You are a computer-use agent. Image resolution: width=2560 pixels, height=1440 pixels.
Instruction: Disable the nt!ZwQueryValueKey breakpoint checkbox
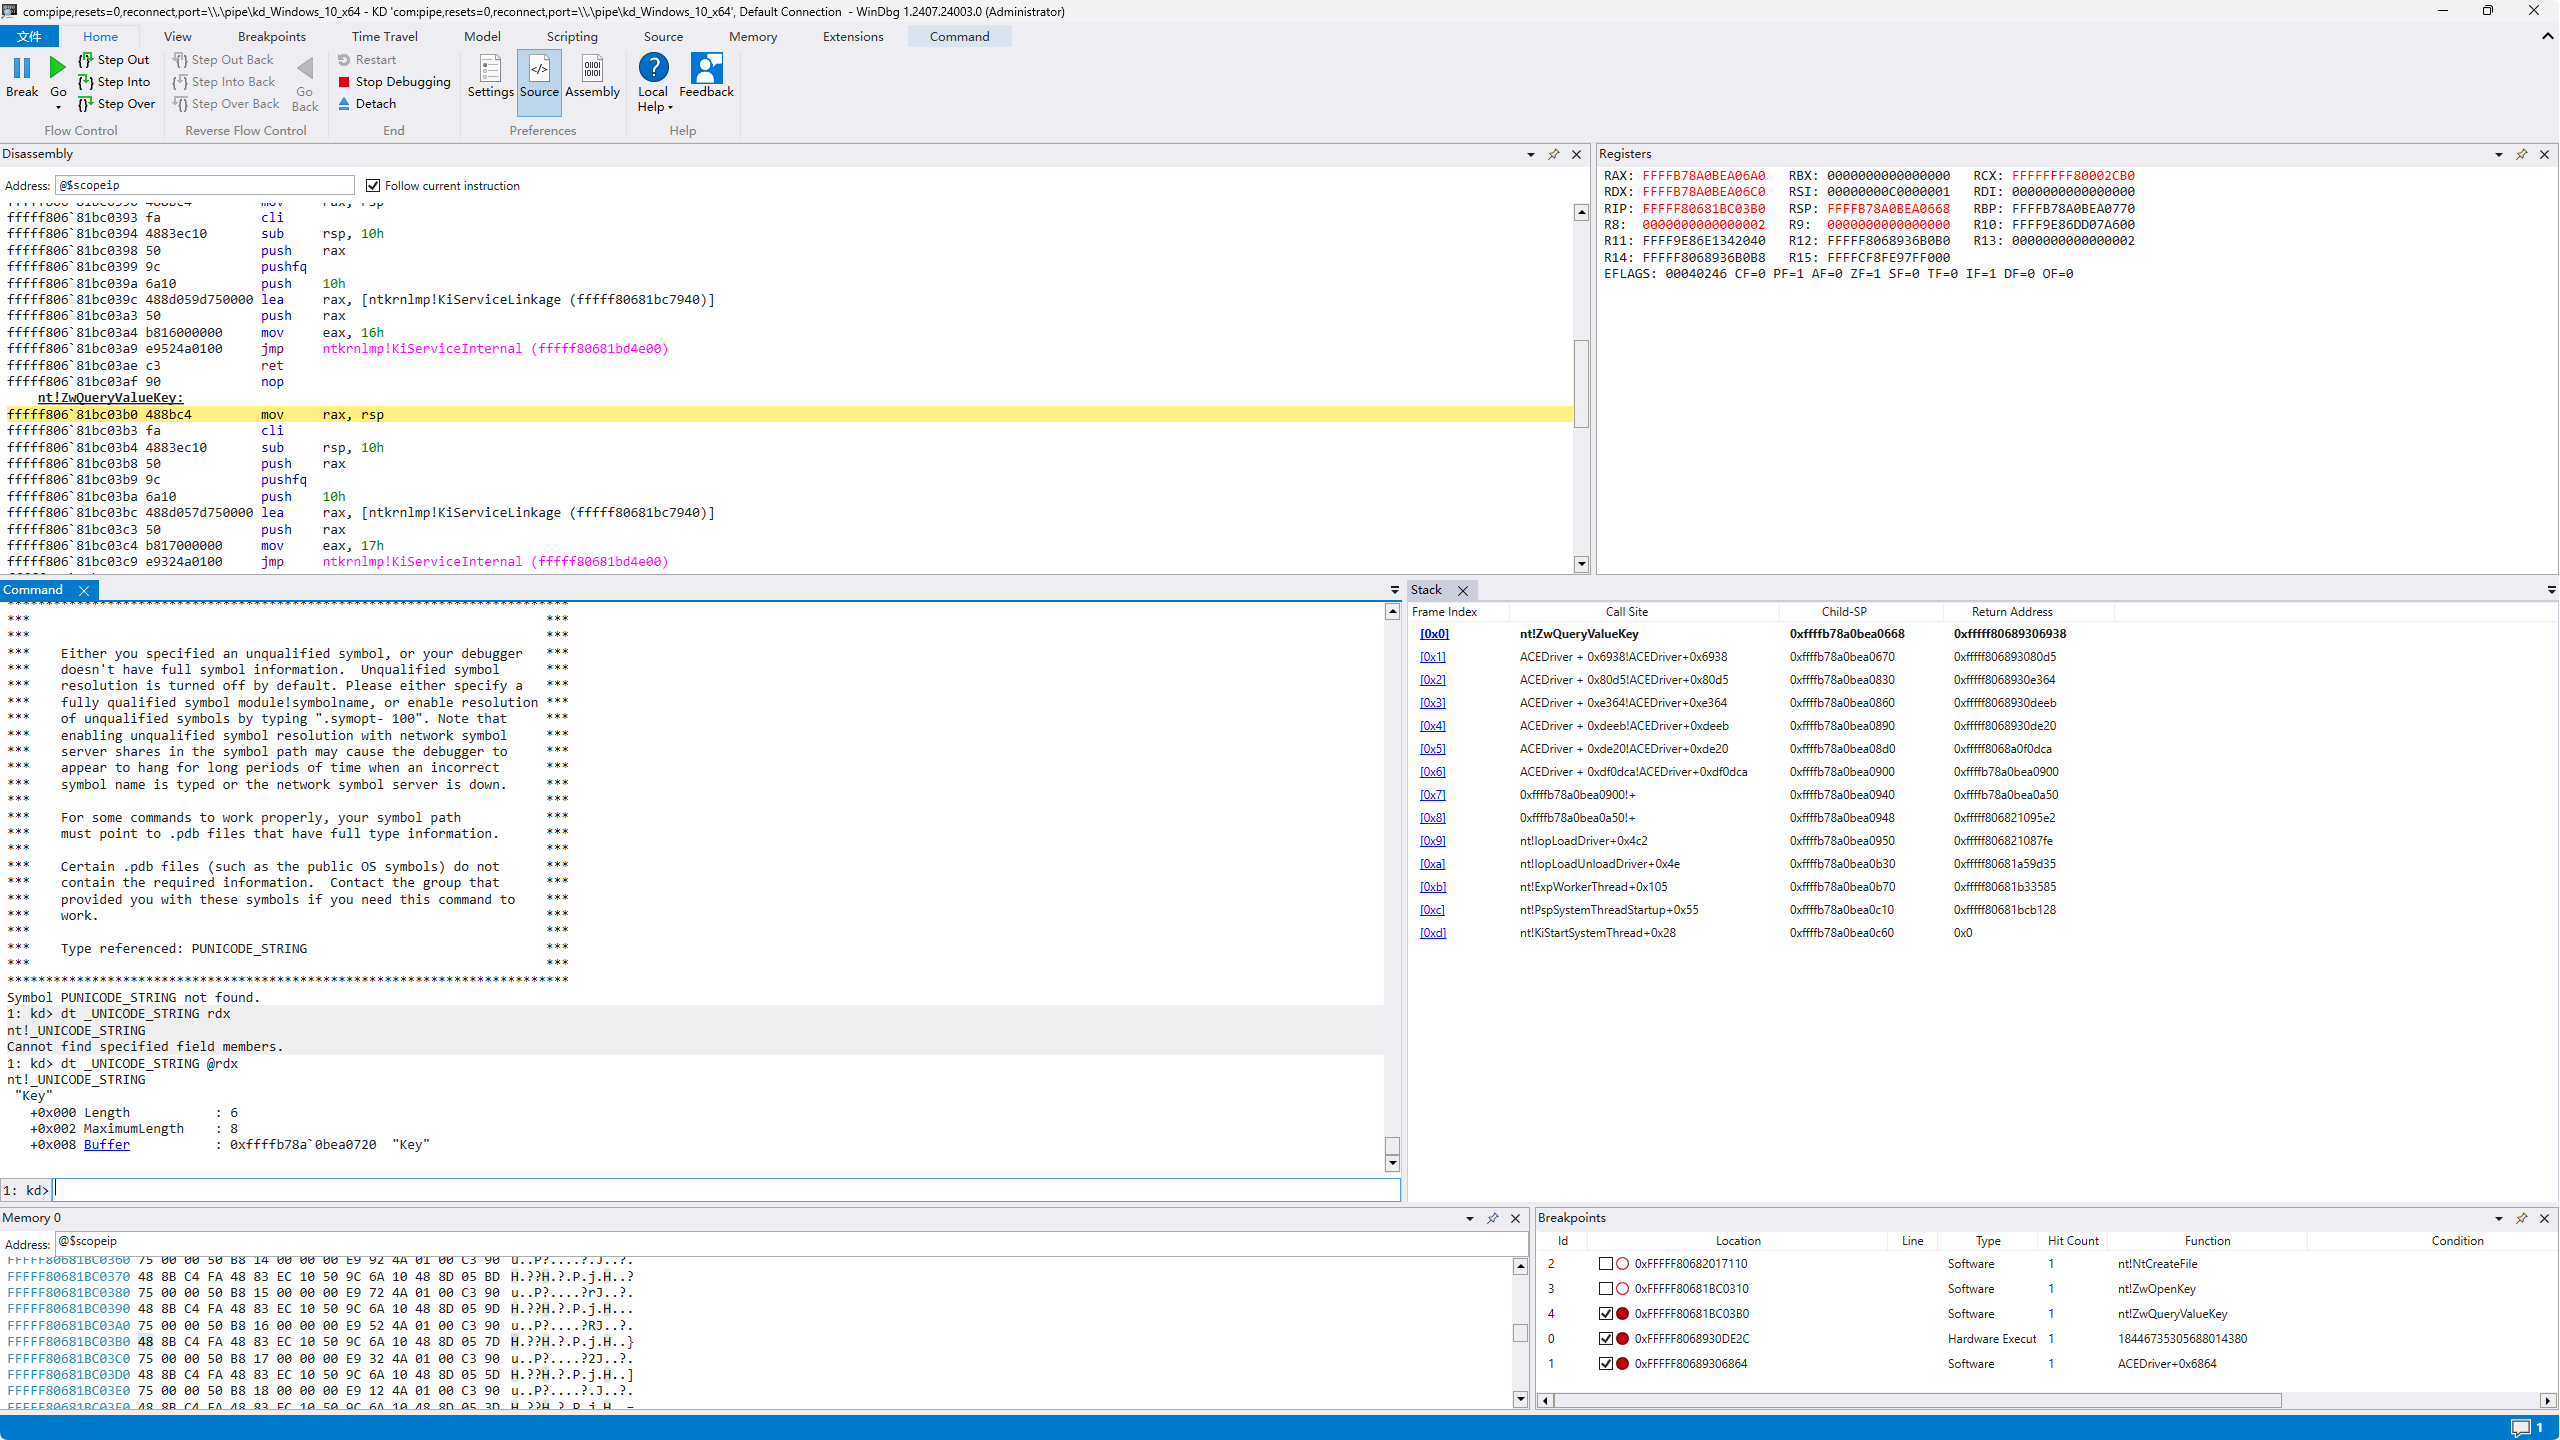click(1606, 1314)
